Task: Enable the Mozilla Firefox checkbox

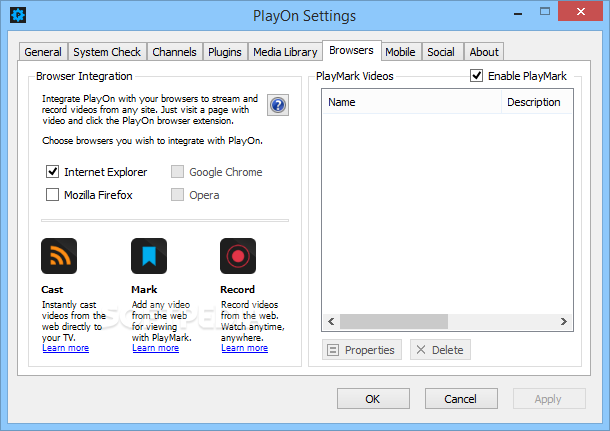Action: 53,194
